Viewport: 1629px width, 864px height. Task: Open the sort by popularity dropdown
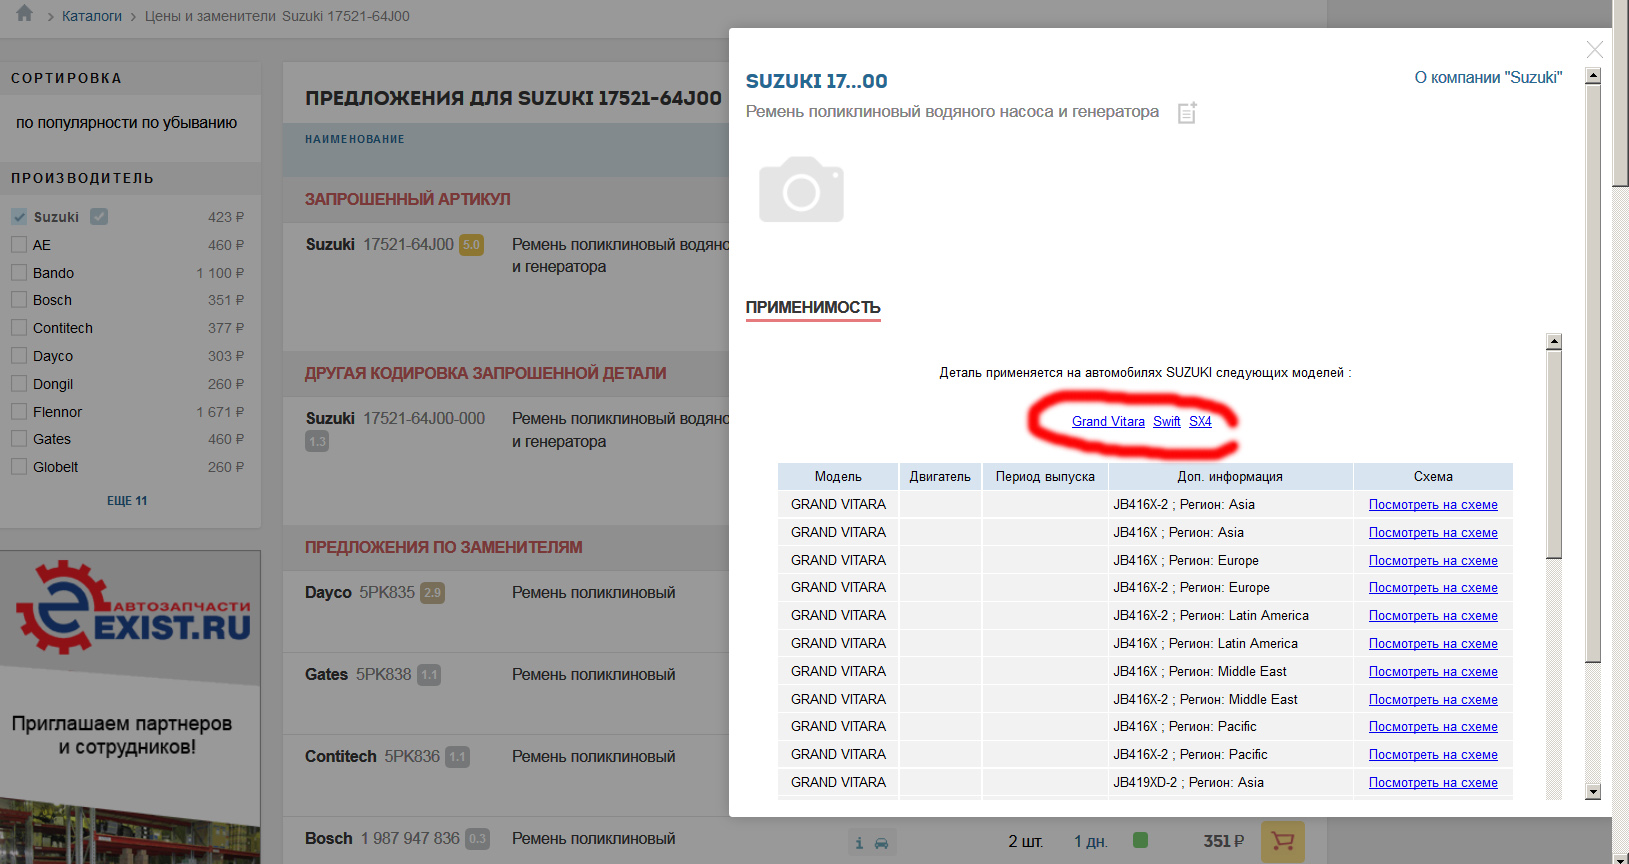point(127,123)
